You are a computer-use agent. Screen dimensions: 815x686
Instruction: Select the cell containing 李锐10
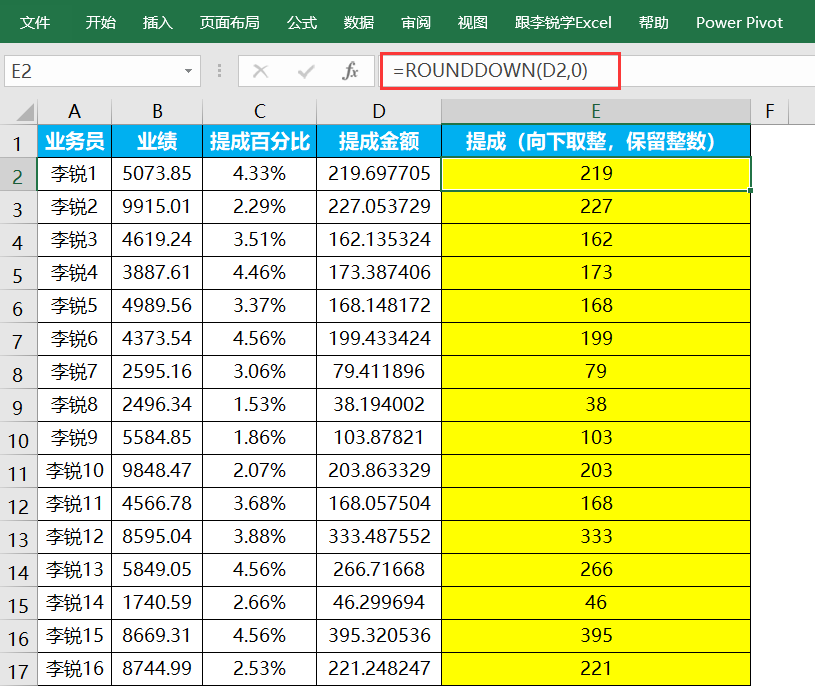[x=74, y=471]
